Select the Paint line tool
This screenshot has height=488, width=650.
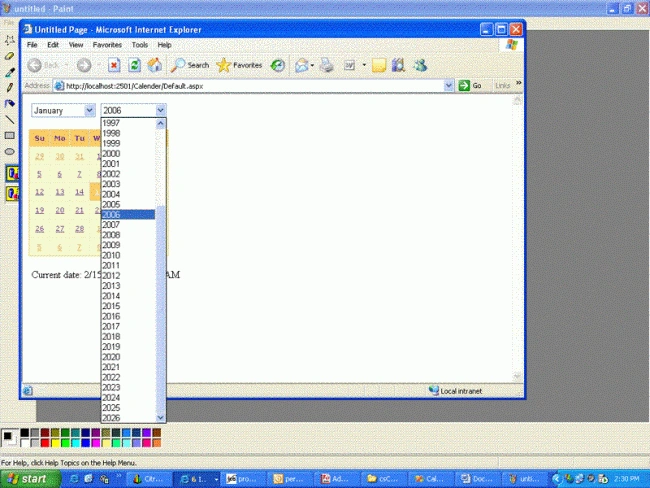point(10,120)
